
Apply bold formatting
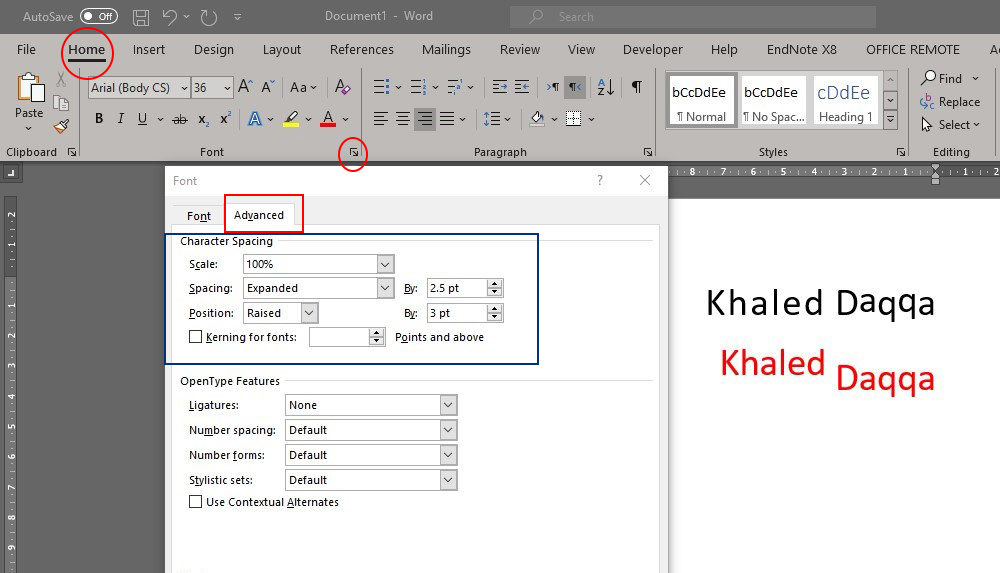pos(99,119)
